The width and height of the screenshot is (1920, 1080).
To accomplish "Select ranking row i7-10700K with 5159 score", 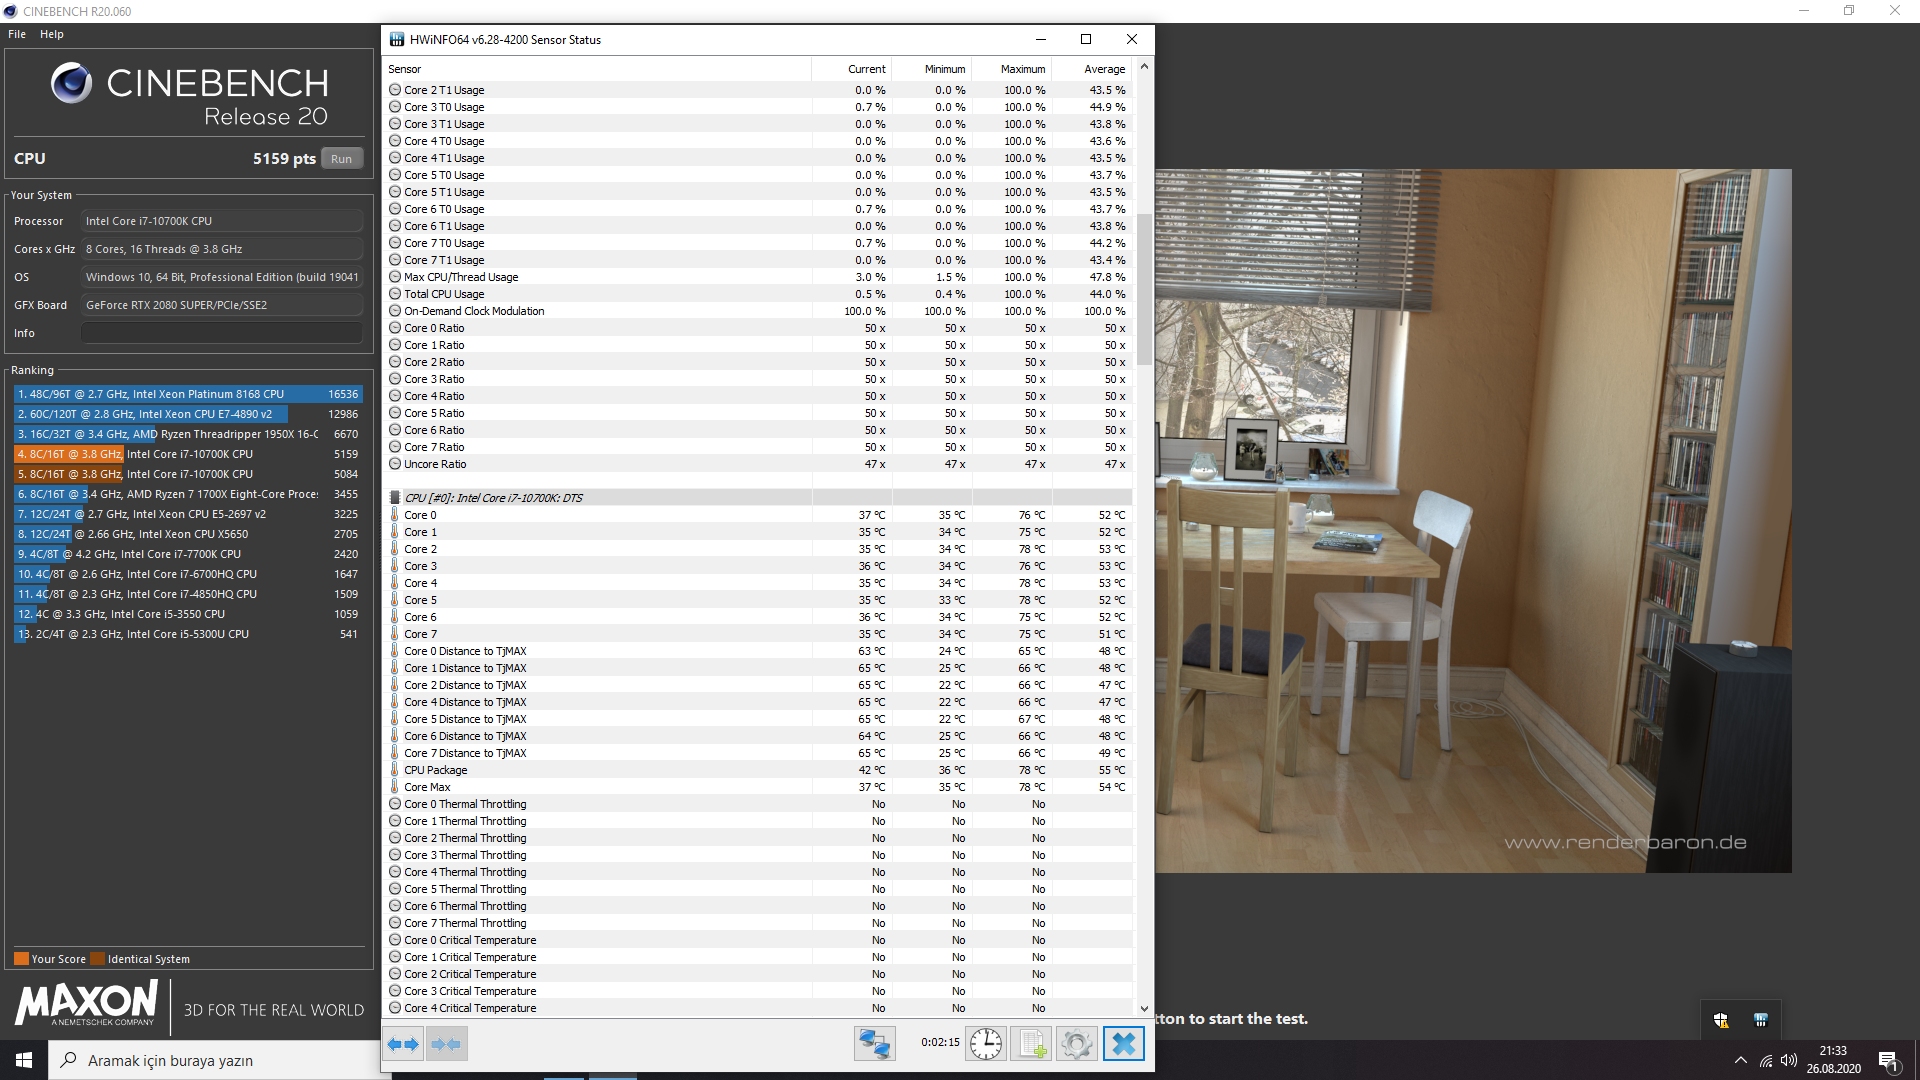I will 188,454.
